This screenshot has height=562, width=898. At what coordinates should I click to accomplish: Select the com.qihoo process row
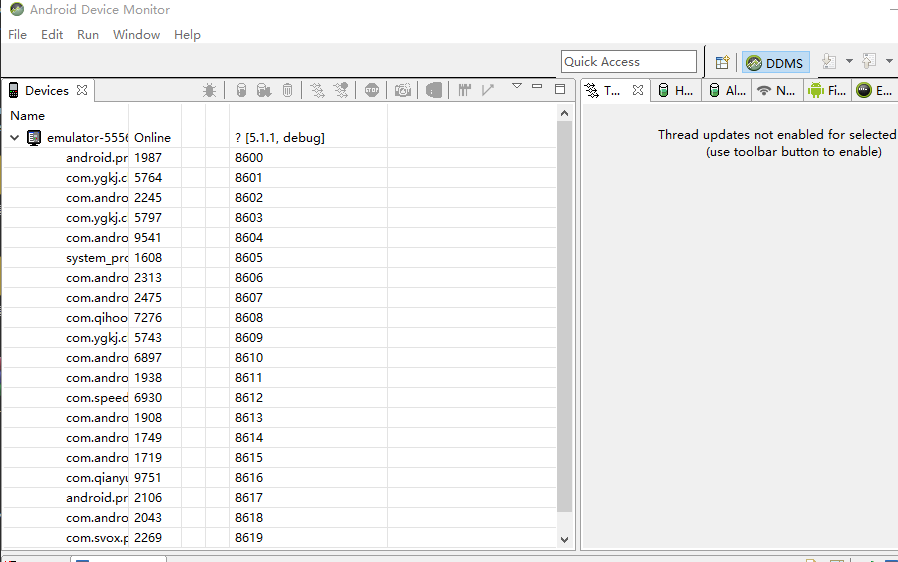click(279, 317)
